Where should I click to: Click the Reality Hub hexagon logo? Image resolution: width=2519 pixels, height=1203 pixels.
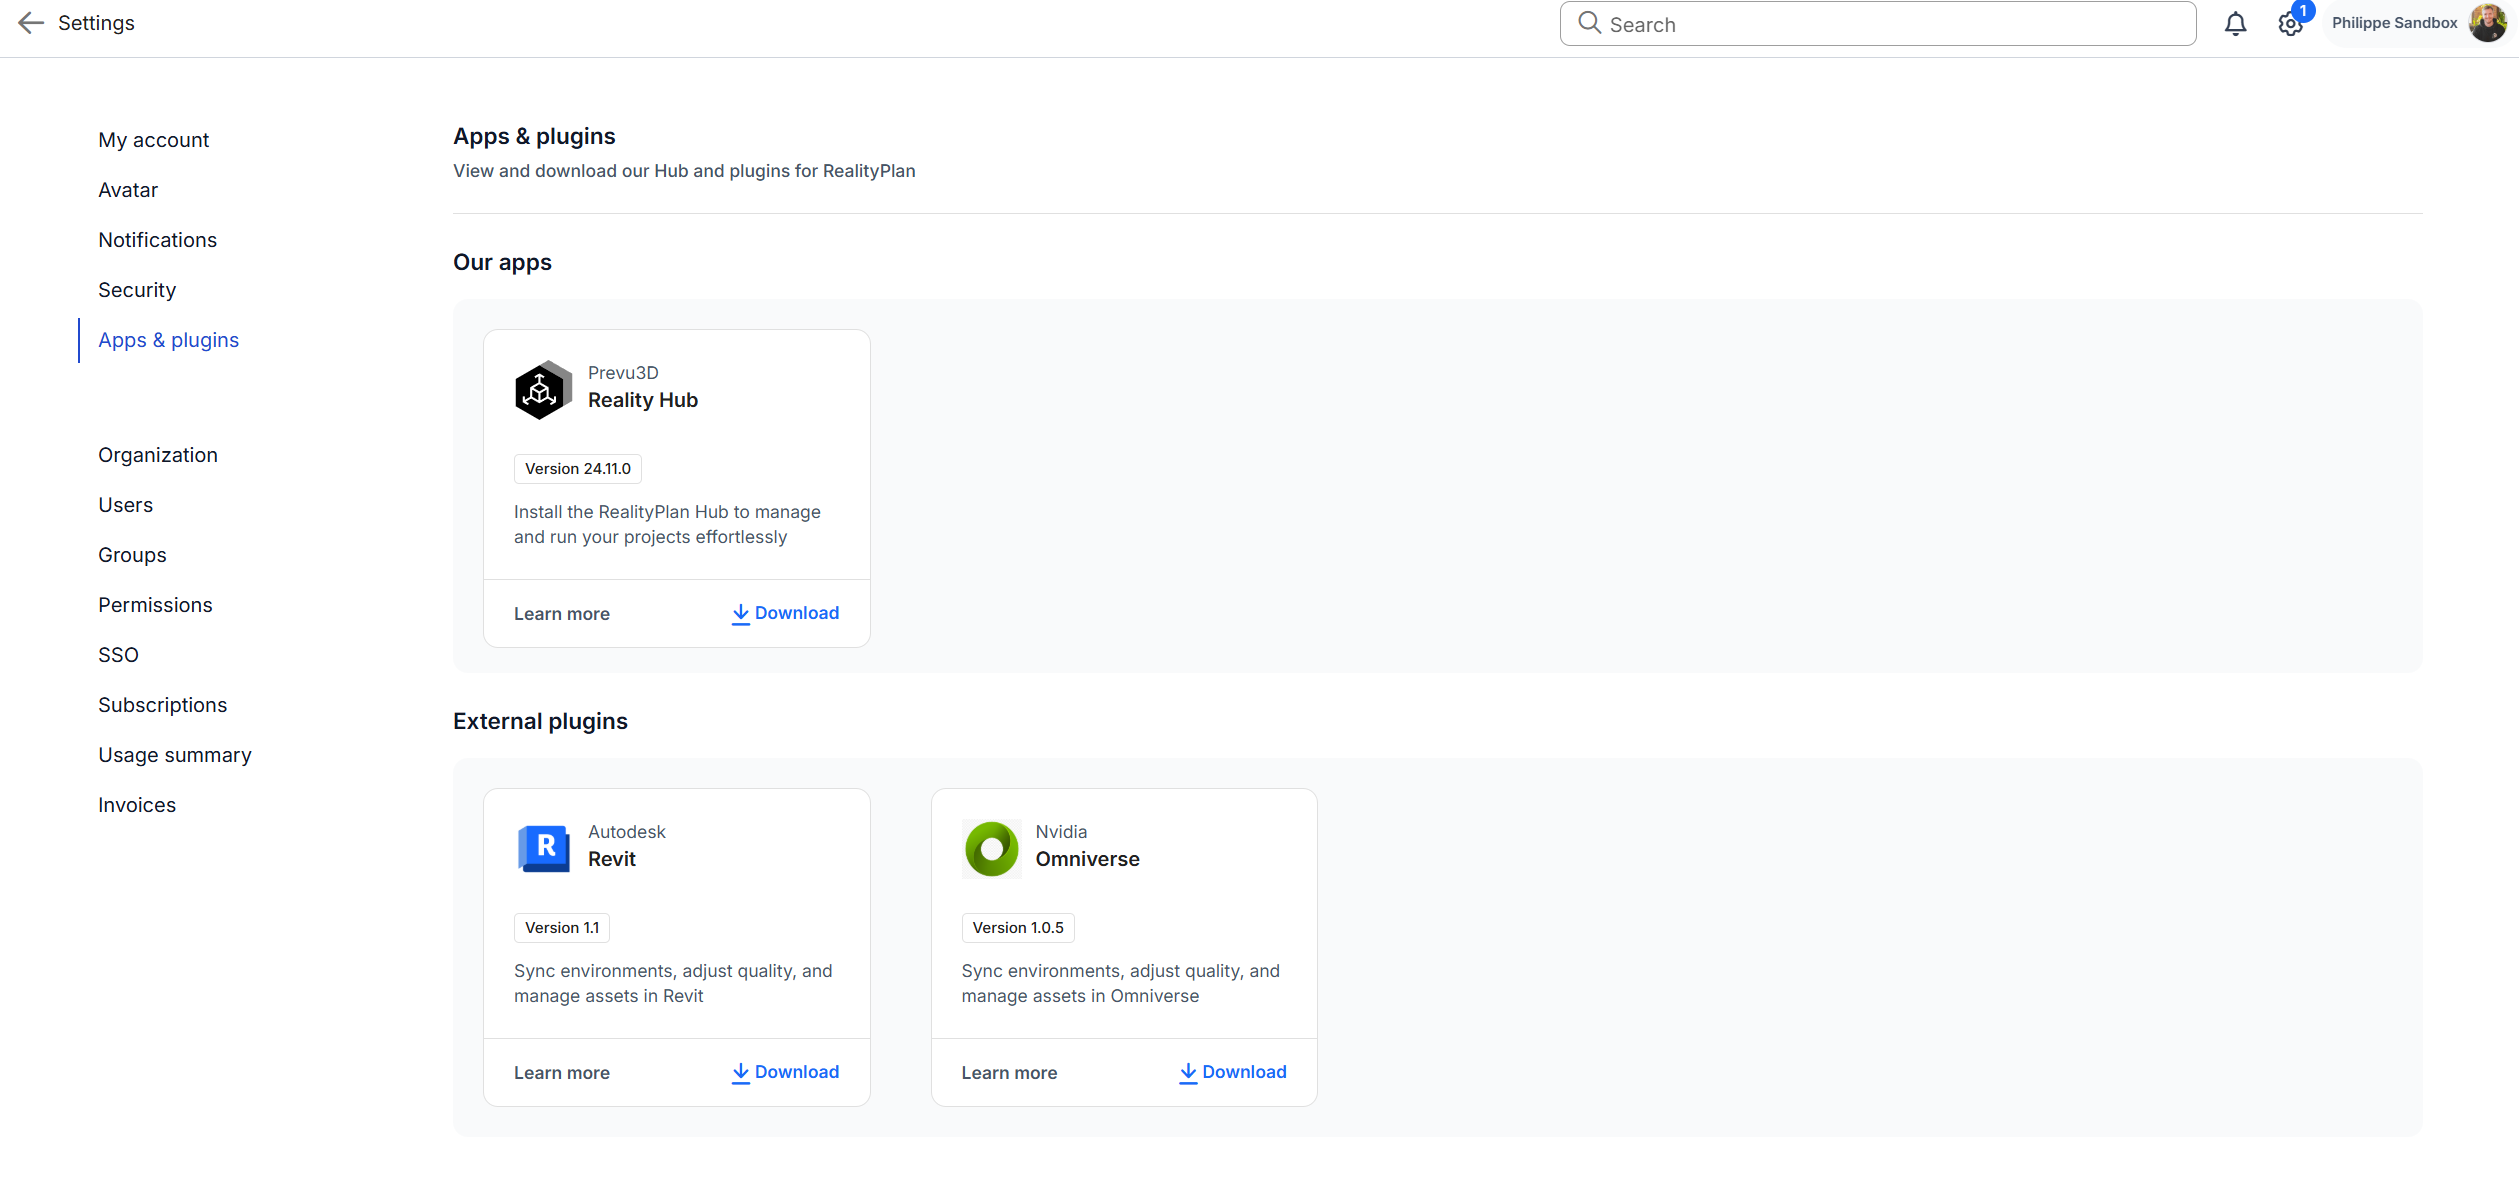click(543, 389)
